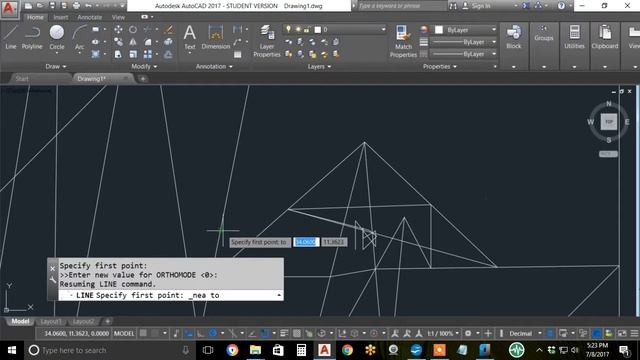640x360 pixels.
Task: Switch to the Insert ribbon tab
Action: click(x=61, y=17)
